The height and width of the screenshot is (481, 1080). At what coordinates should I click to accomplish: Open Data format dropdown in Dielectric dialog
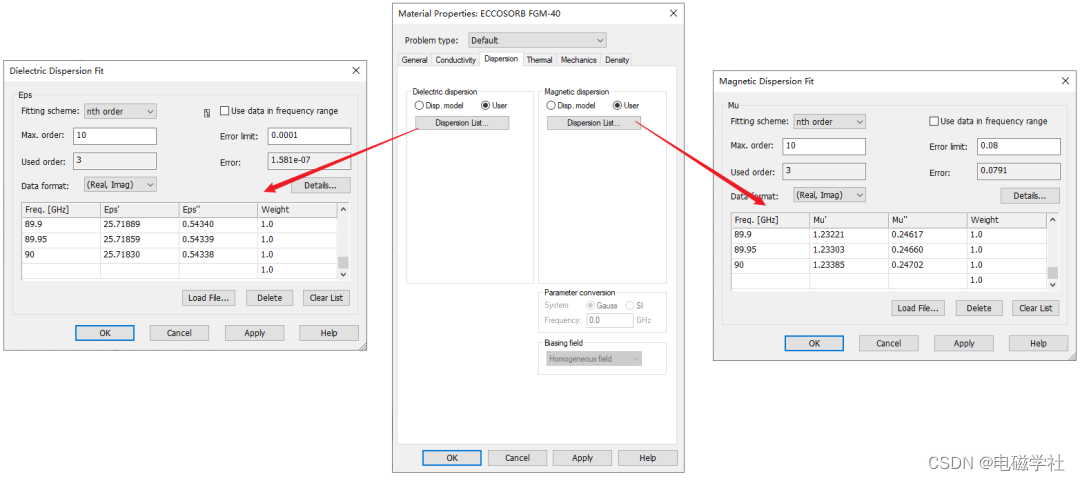tap(120, 185)
